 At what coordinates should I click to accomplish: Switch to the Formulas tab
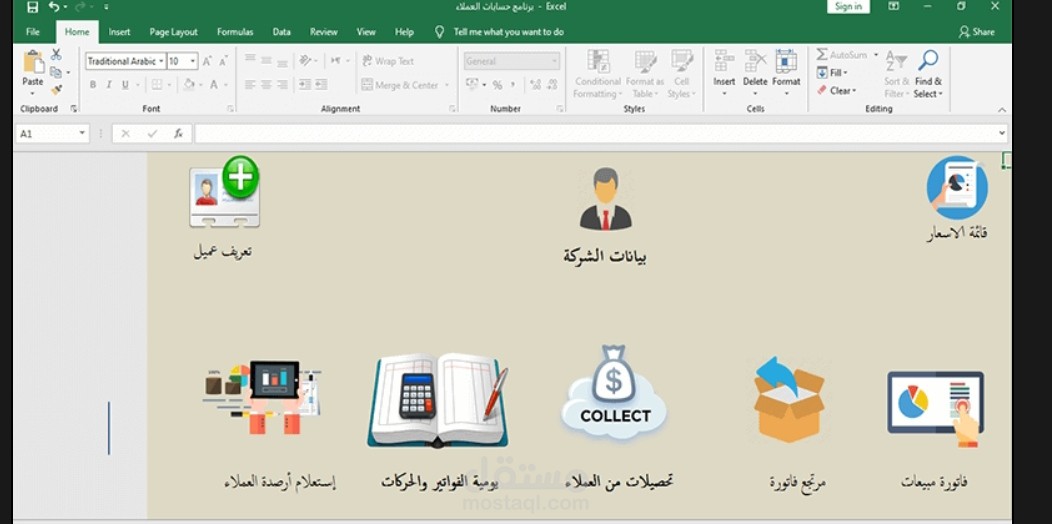coord(235,32)
